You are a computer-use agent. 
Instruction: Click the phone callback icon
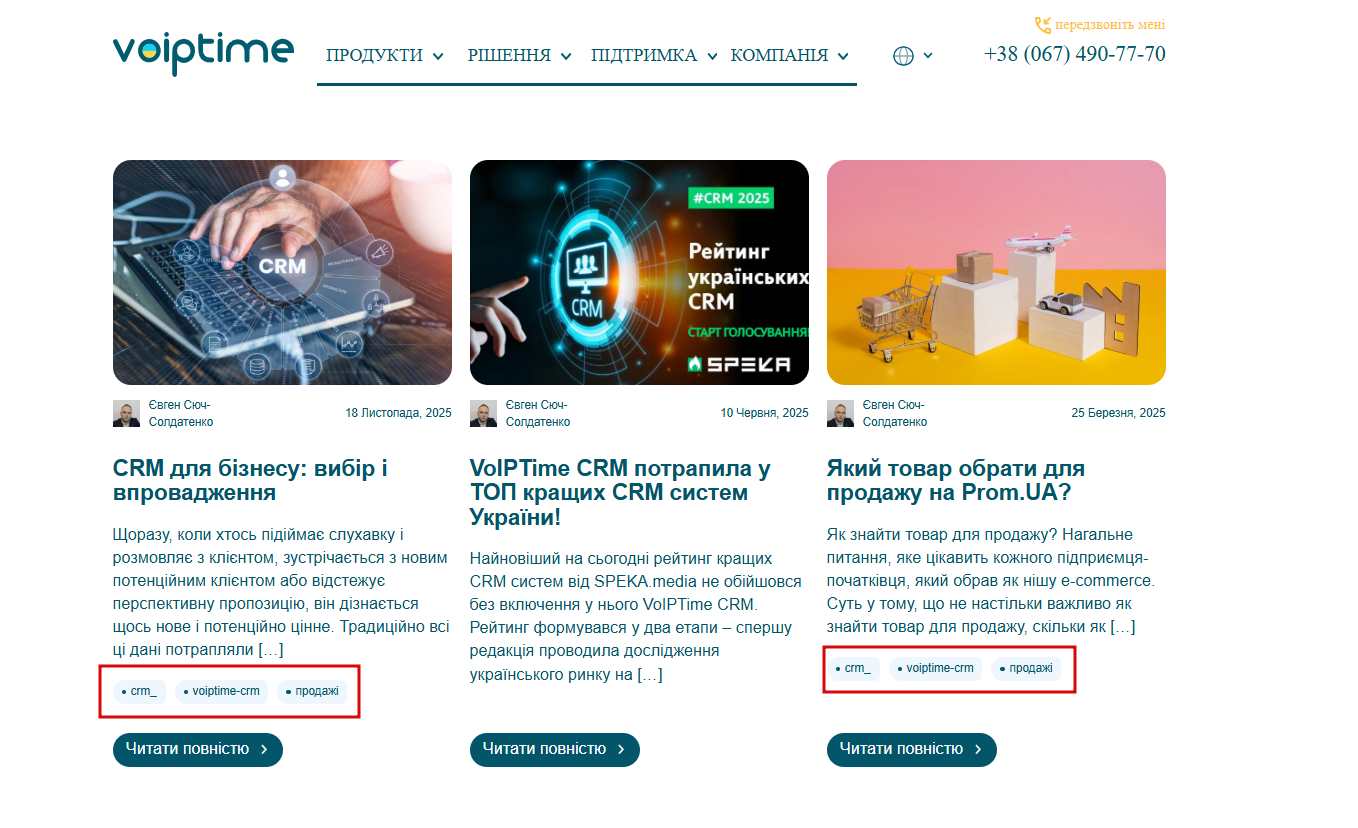[1043, 25]
